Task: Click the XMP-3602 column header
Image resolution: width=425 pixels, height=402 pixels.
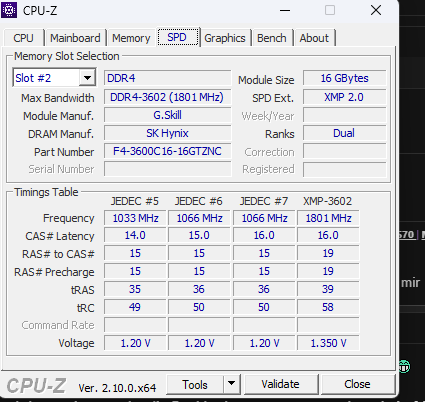Action: 327,201
